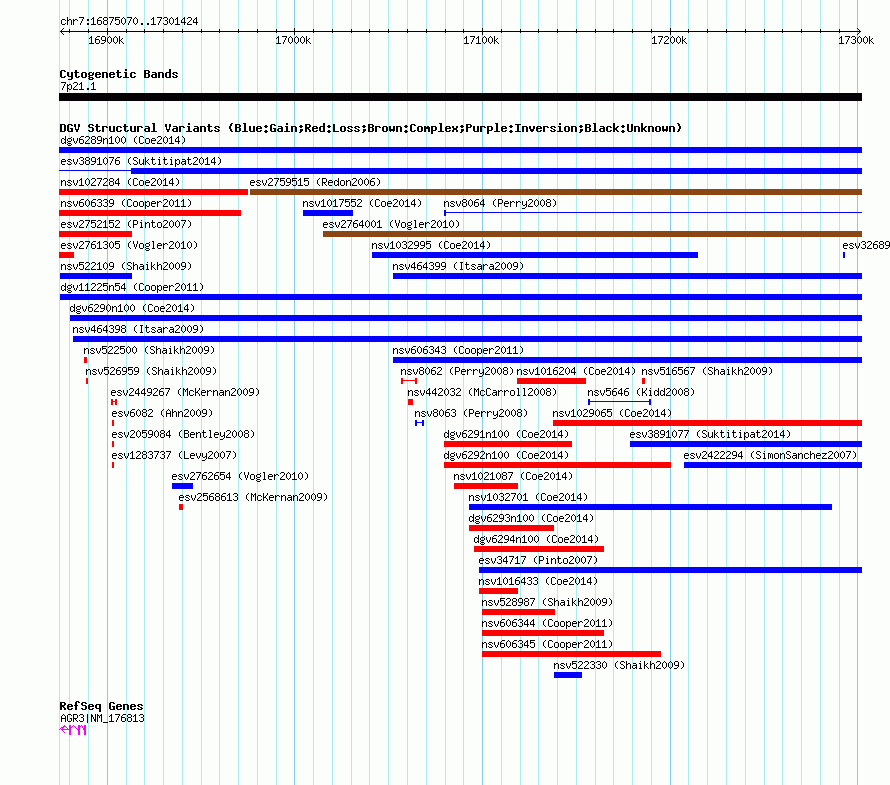This screenshot has height=785, width=890.
Task: Select the esv3891076 (Suktitipat2014) variant label
Action: 141,161
